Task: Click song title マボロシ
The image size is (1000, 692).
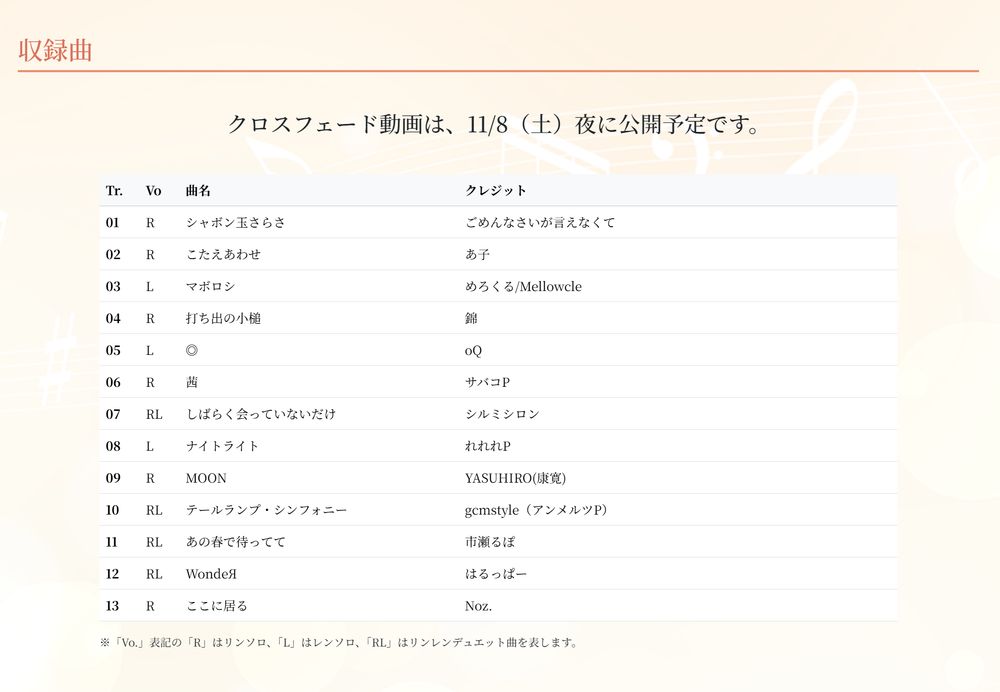Action: [x=210, y=286]
